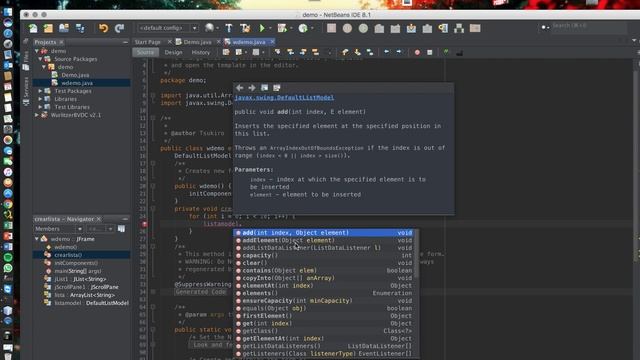Switch to the Start Page tab
The height and width of the screenshot is (360, 640).
coord(147,42)
